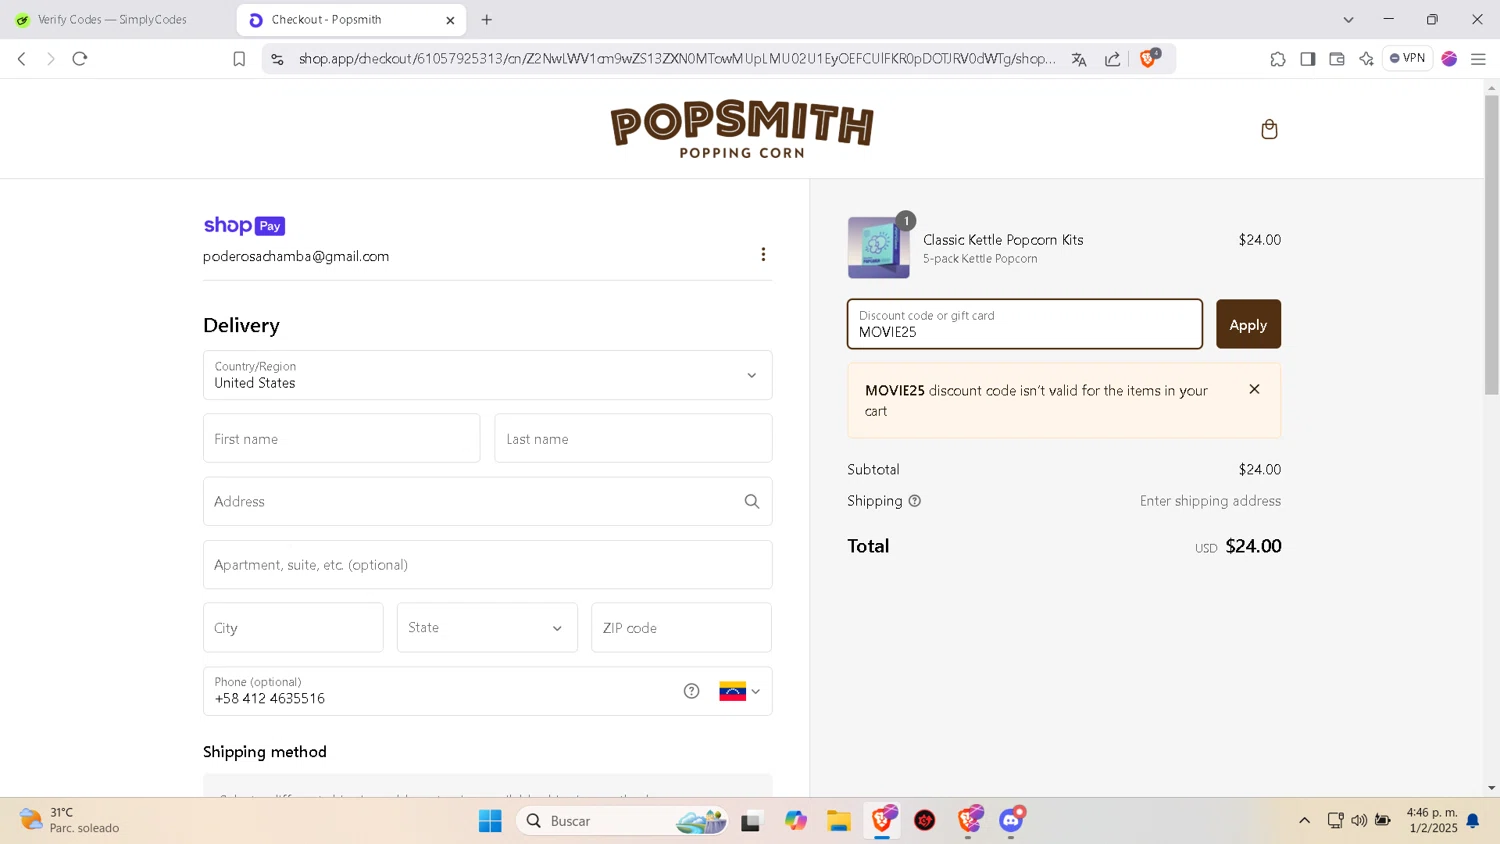Focus the First name field
The image size is (1500, 844).
point(342,438)
